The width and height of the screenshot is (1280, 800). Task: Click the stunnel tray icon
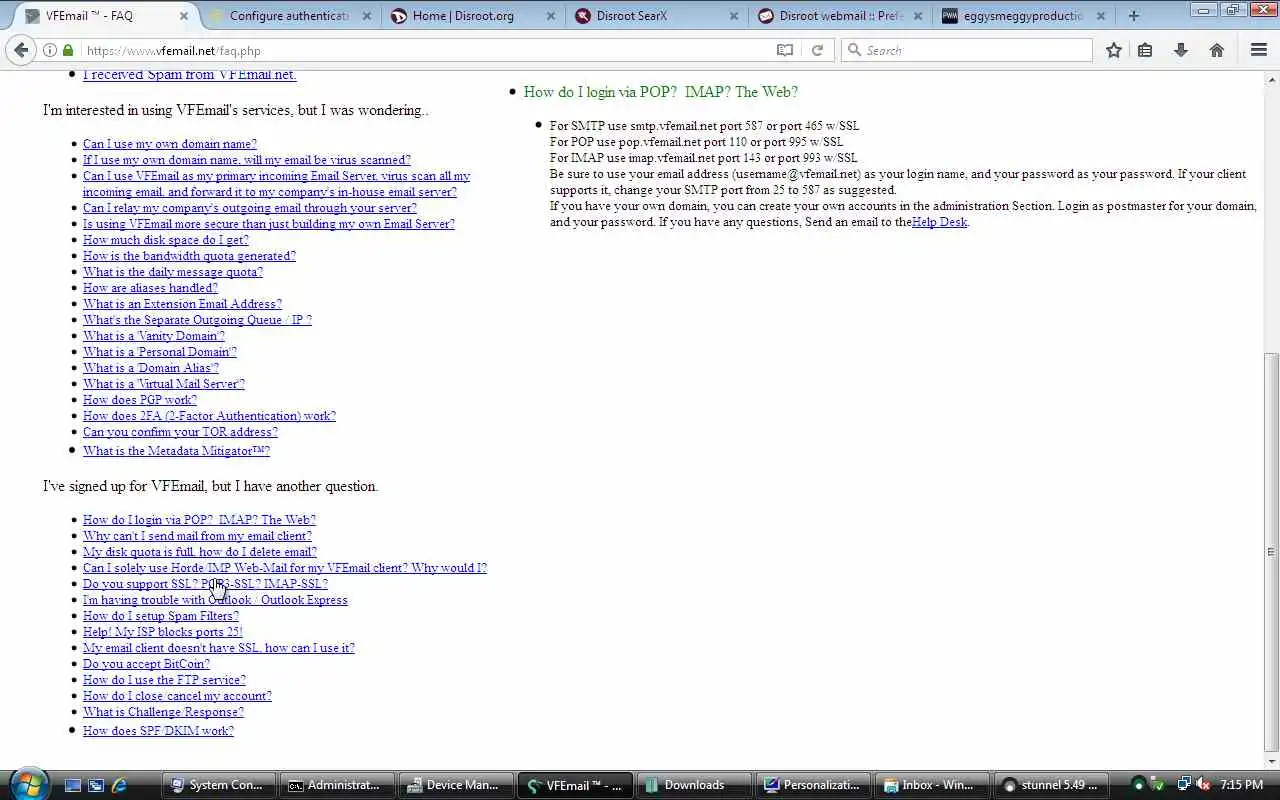pos(1139,785)
